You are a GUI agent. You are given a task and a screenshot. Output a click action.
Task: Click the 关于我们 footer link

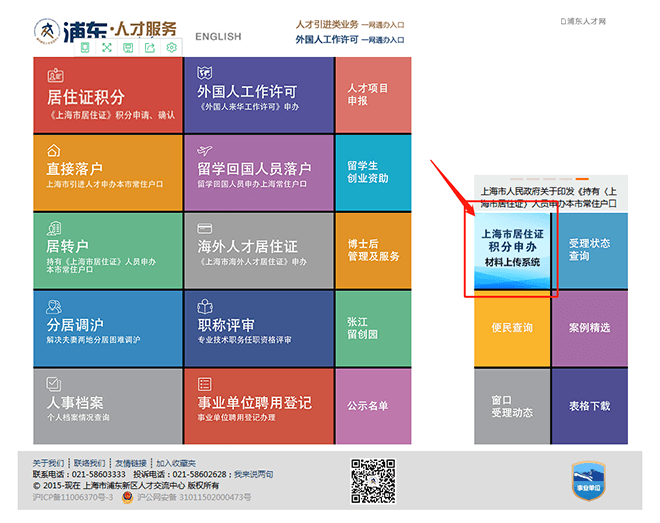click(x=48, y=463)
